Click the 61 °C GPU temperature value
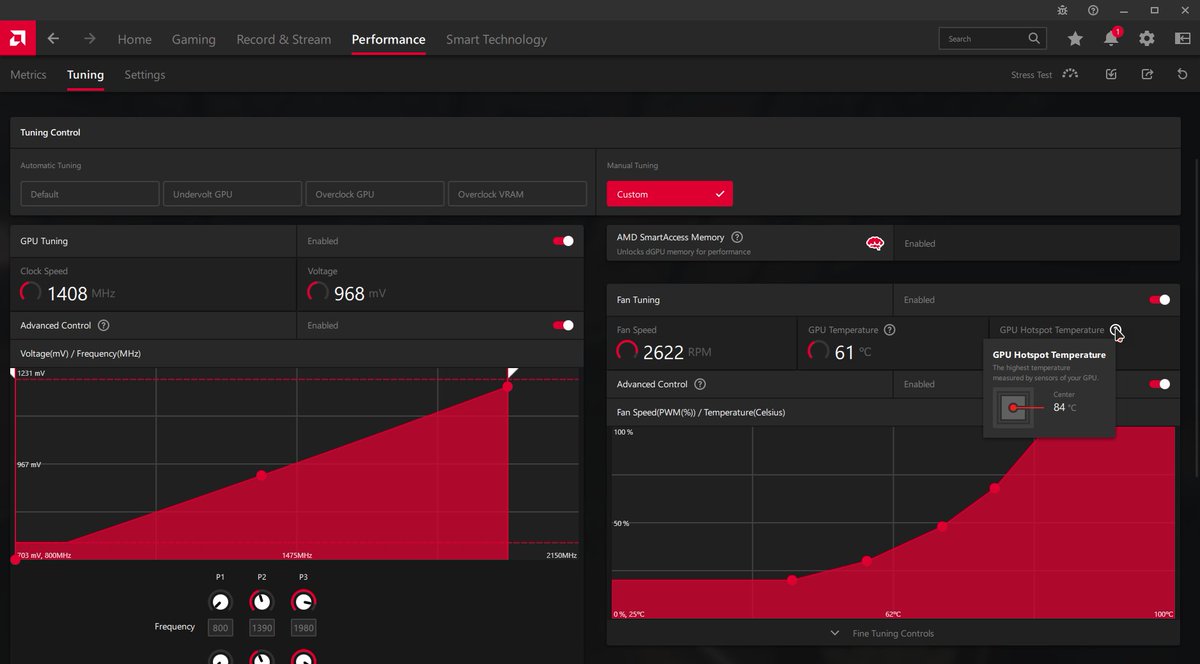Viewport: 1200px width, 664px height. pos(853,352)
